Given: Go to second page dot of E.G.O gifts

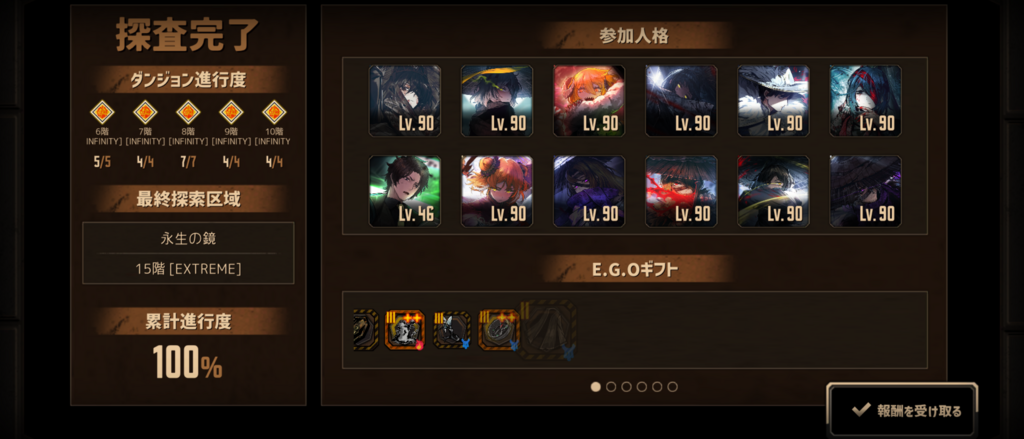Looking at the screenshot, I should [611, 387].
